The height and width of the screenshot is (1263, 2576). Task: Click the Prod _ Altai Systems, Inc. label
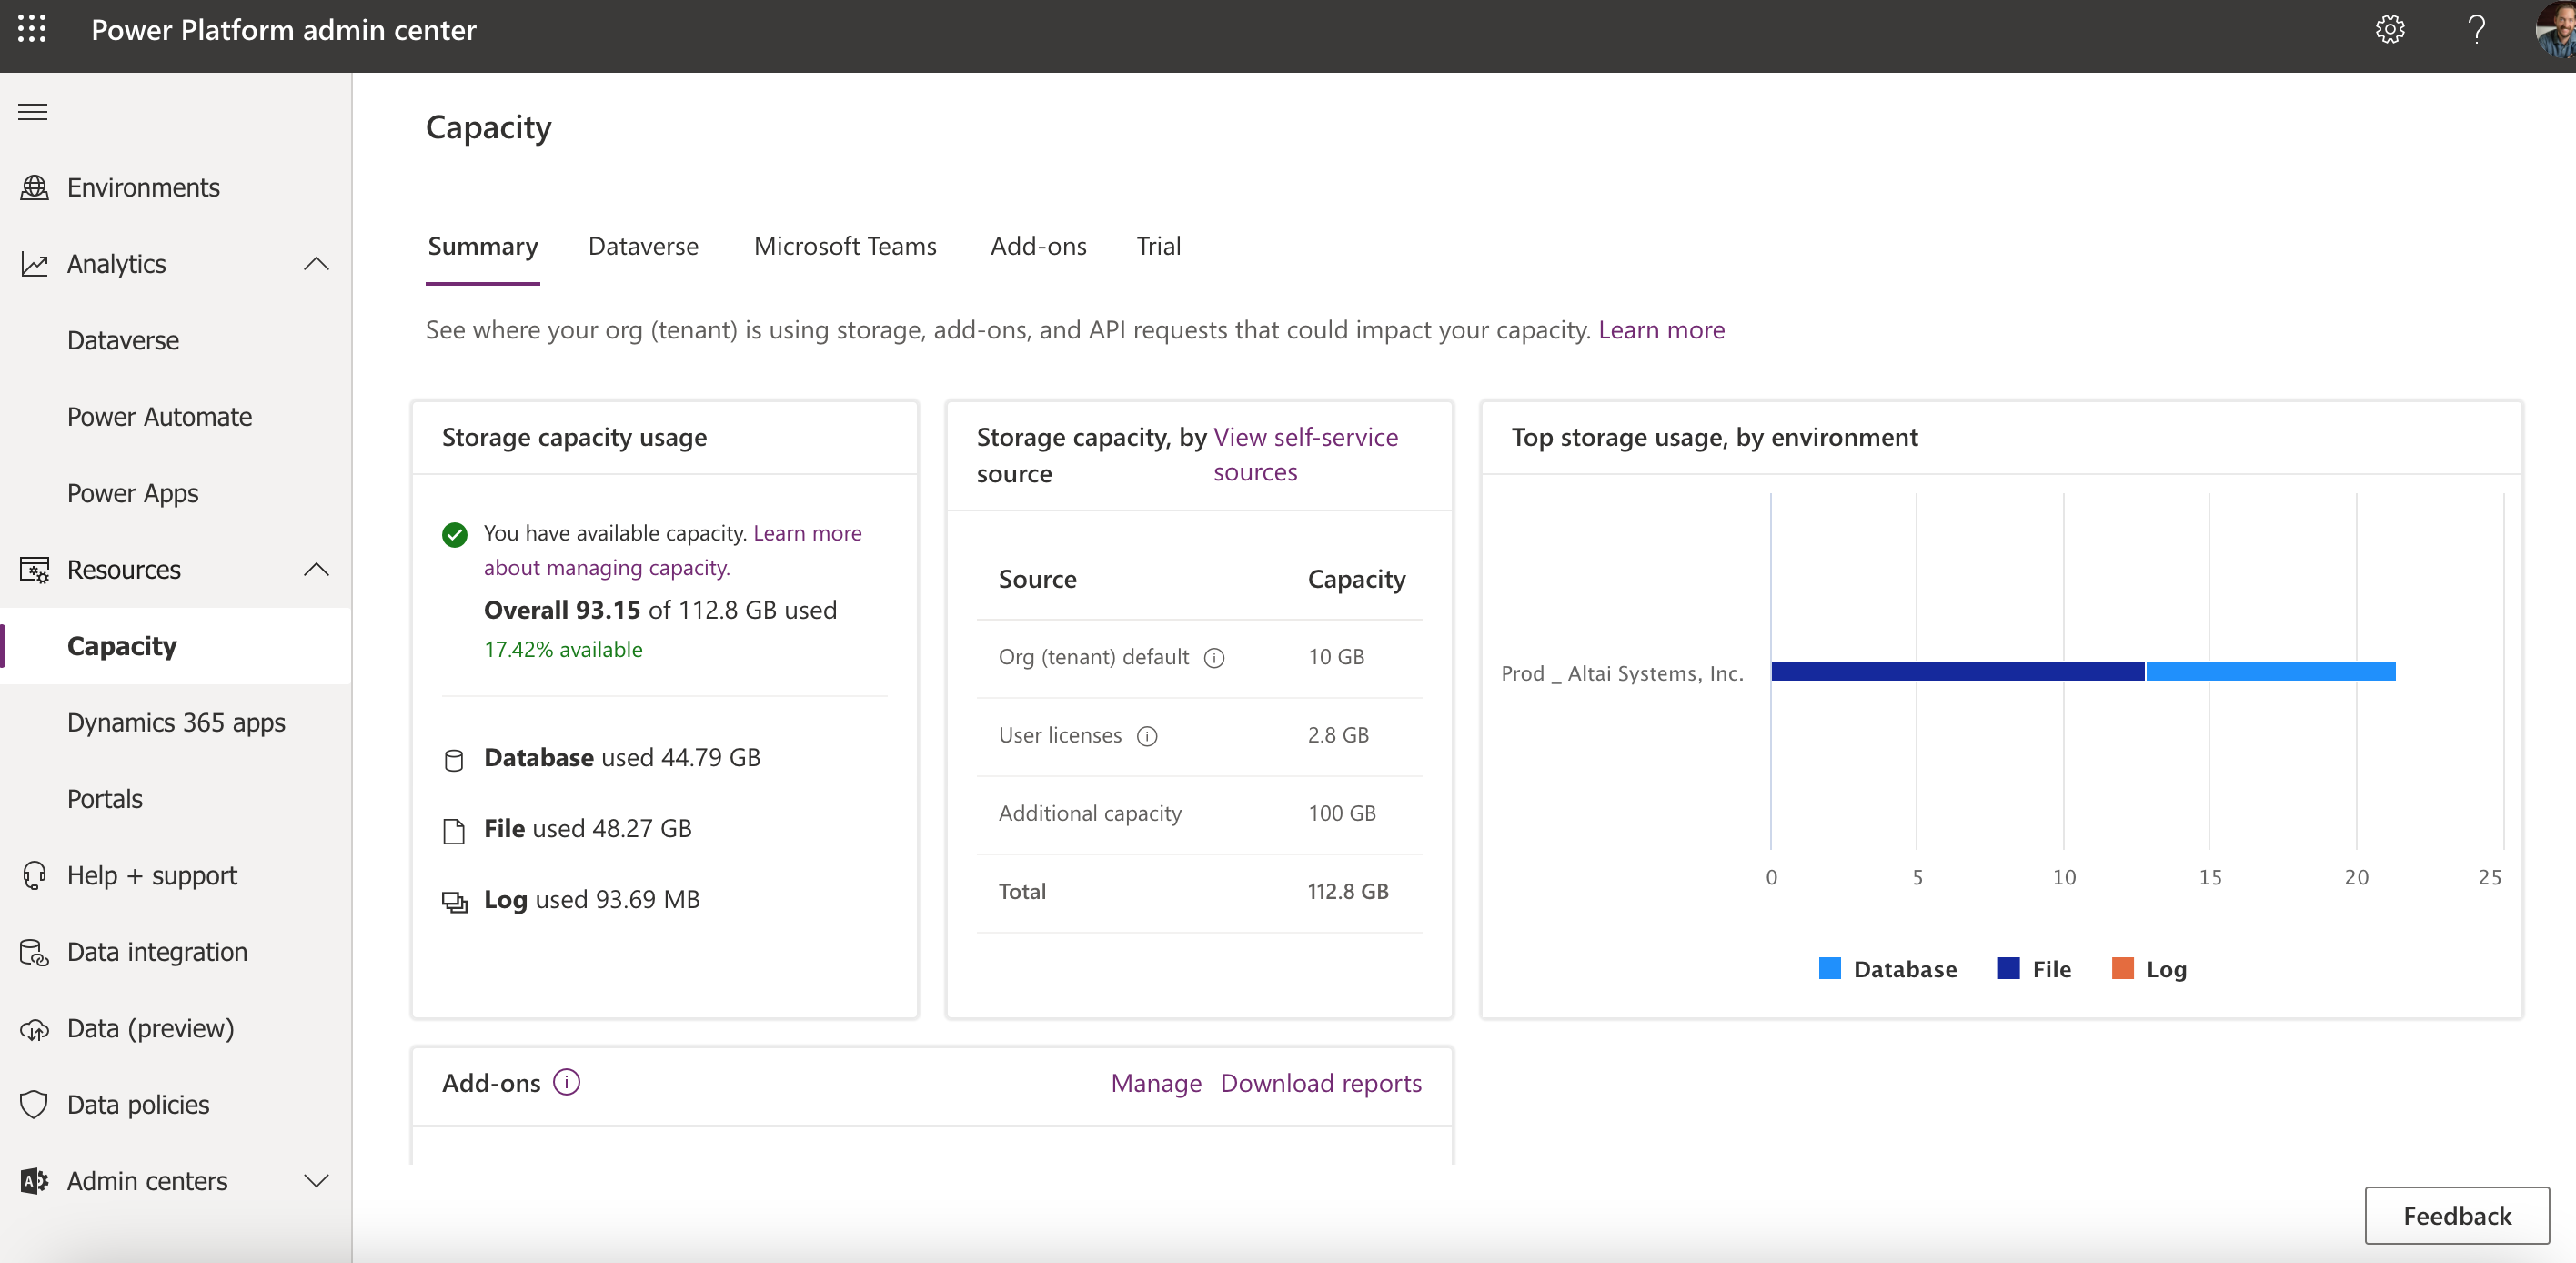(1622, 673)
